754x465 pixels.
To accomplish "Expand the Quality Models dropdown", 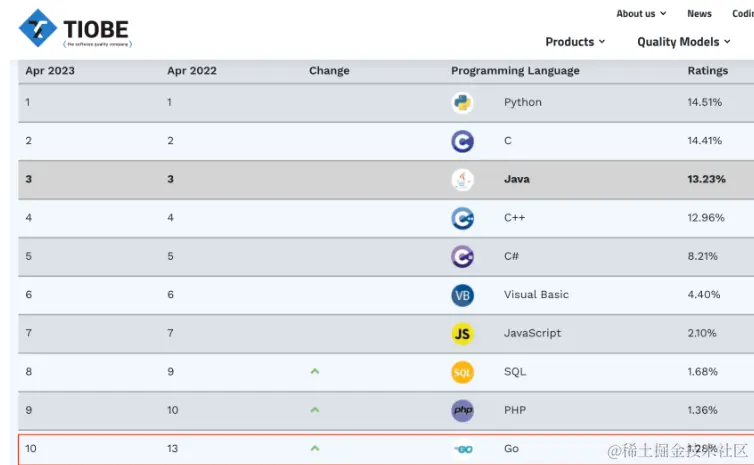I will (683, 42).
